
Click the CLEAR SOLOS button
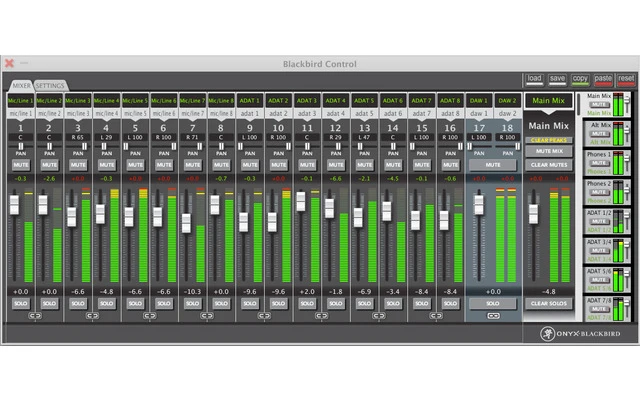[x=549, y=304]
